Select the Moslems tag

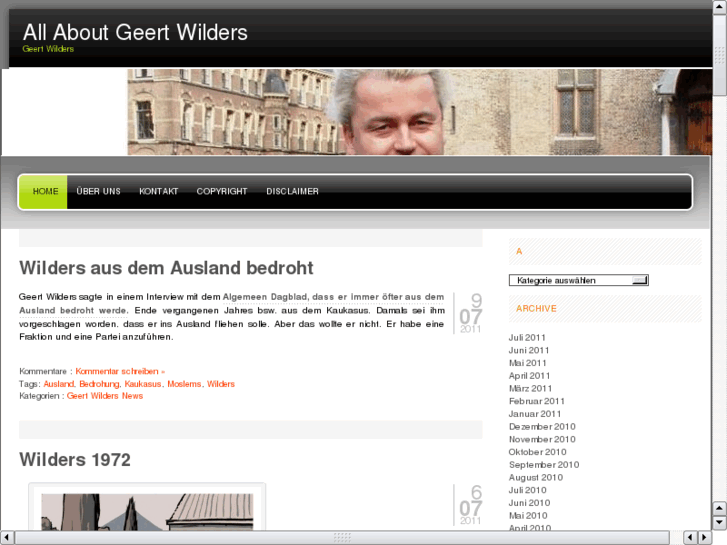[184, 384]
